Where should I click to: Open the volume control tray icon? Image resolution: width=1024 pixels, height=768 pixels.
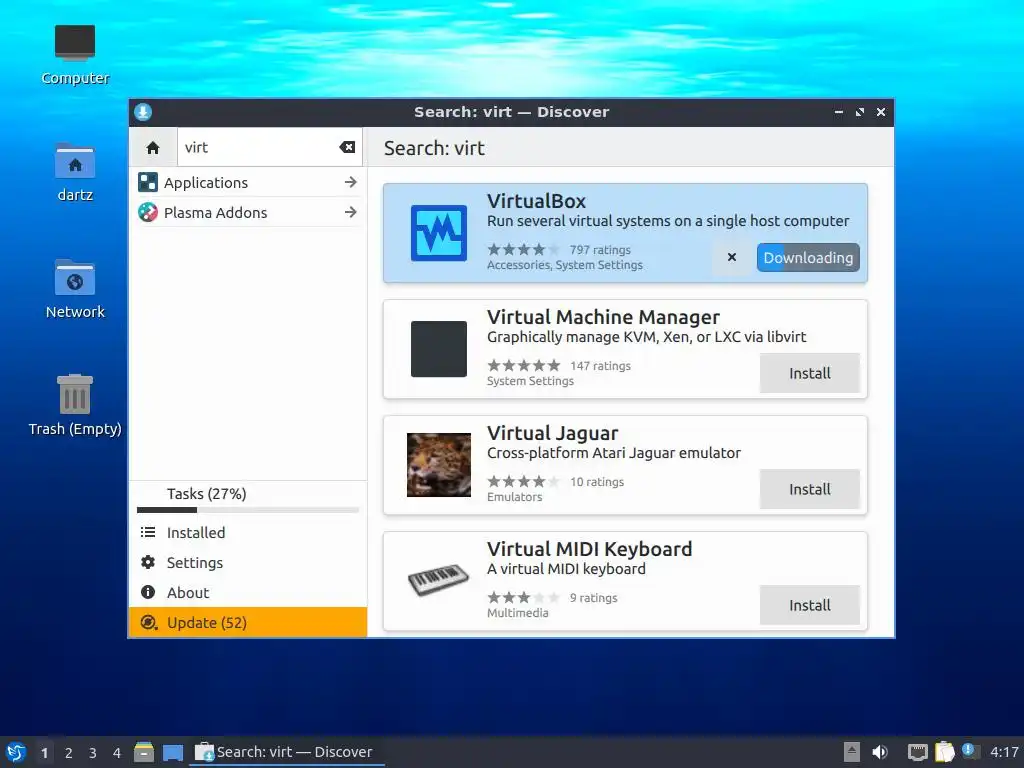880,752
